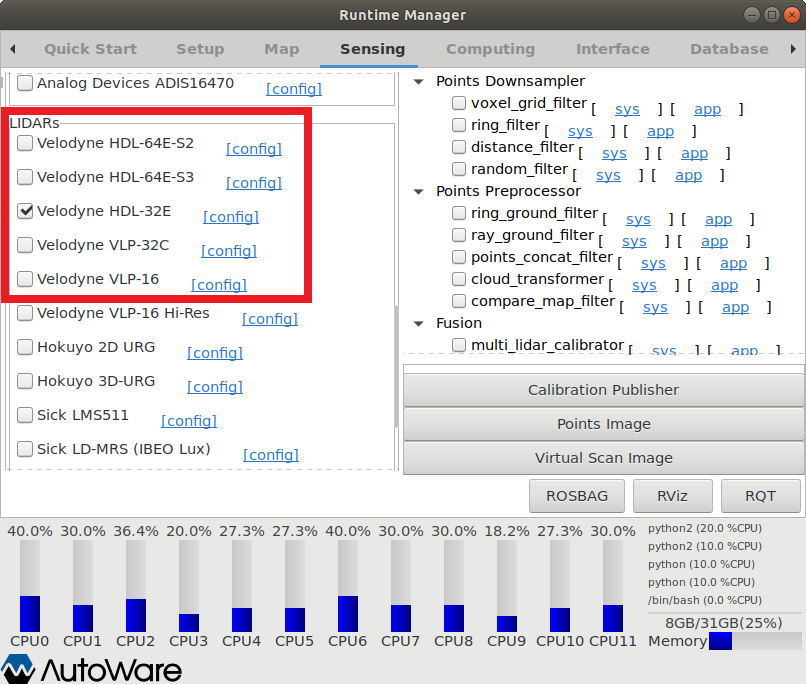This screenshot has height=684, width=806.
Task: Launch RViz with the RViz button
Action: 671,495
